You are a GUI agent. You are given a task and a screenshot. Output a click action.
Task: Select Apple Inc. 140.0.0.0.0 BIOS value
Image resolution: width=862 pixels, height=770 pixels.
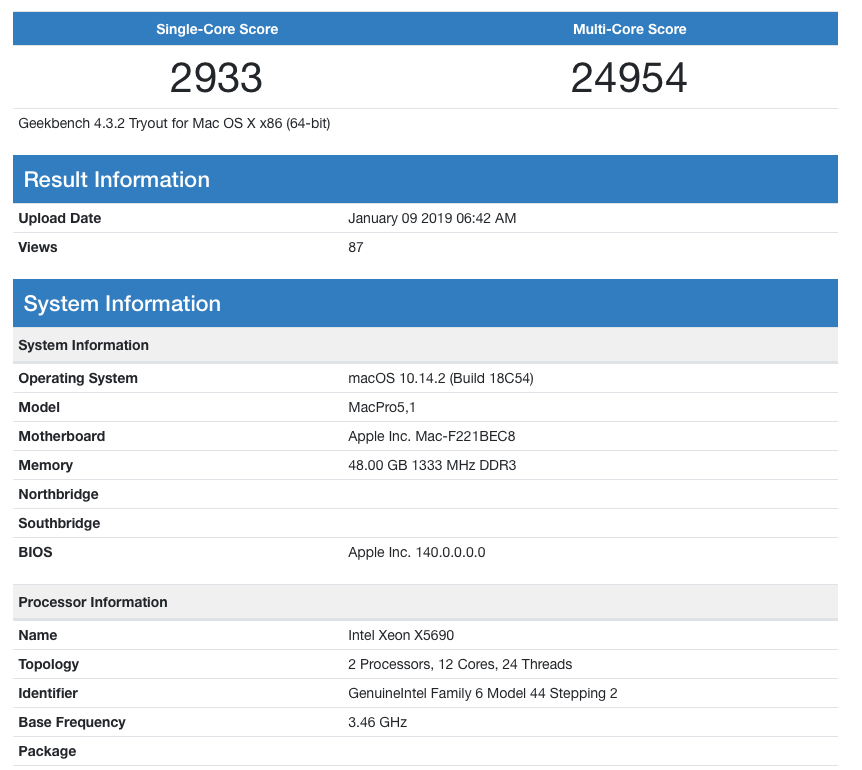pyautogui.click(x=417, y=552)
